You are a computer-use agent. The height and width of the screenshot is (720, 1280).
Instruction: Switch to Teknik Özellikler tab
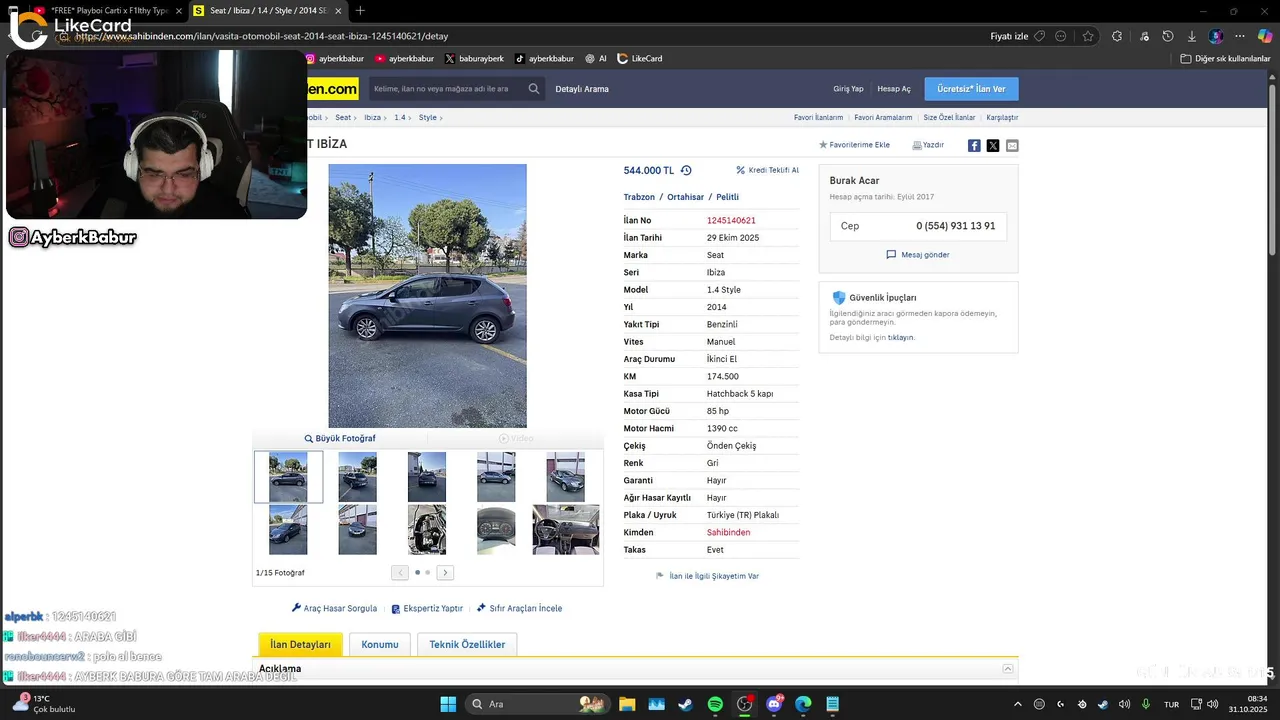click(x=467, y=645)
